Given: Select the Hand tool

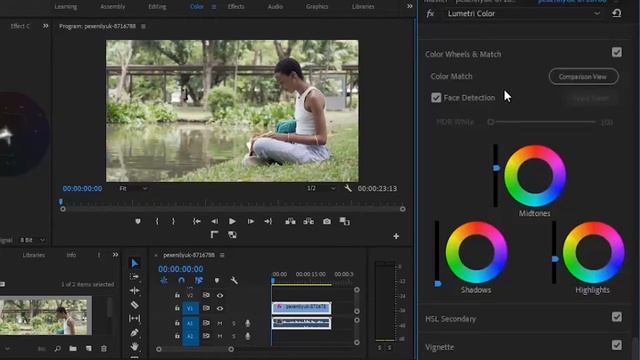Looking at the screenshot, I should pyautogui.click(x=134, y=347).
